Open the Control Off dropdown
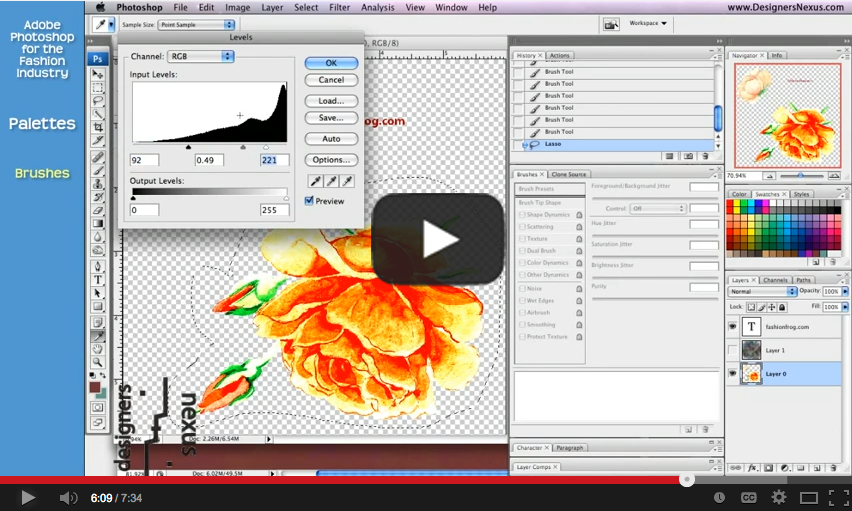The width and height of the screenshot is (852, 511). [657, 208]
